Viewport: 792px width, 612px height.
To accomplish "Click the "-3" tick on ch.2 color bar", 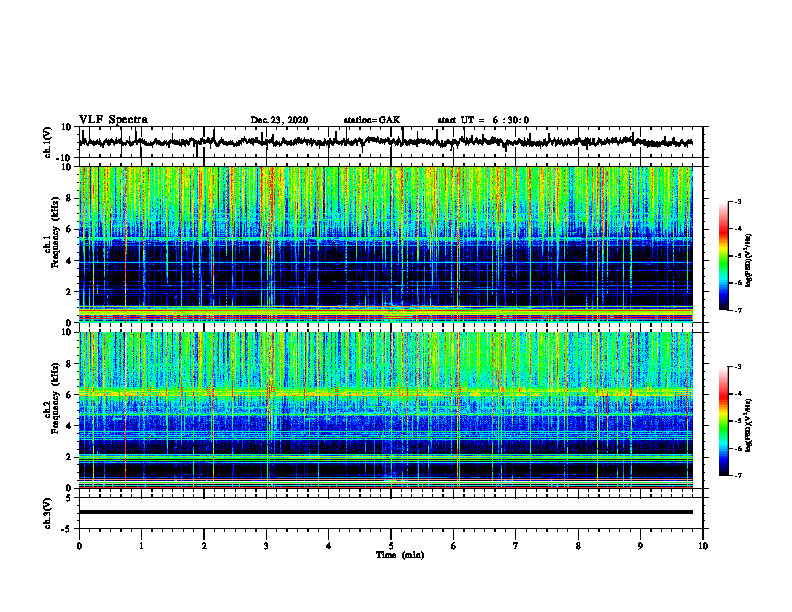I will tap(737, 367).
